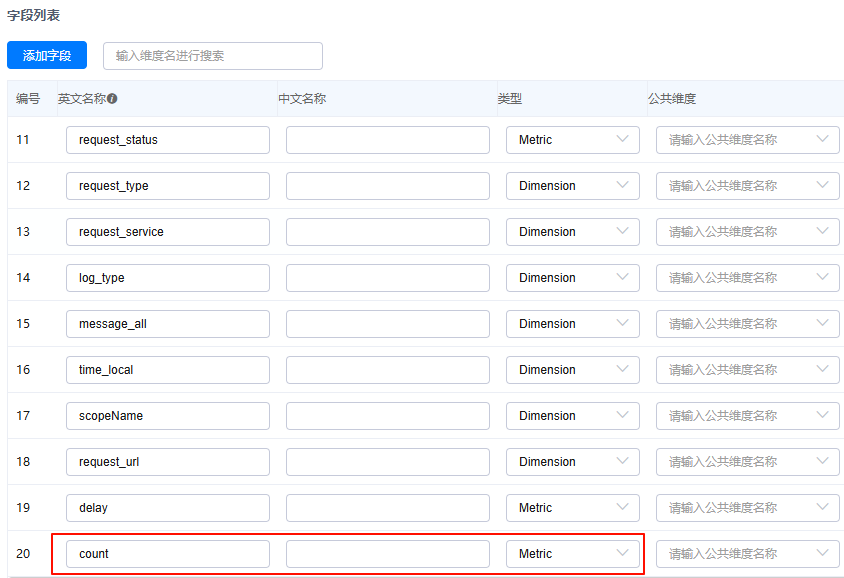Click the English name field containing count

tap(167, 554)
